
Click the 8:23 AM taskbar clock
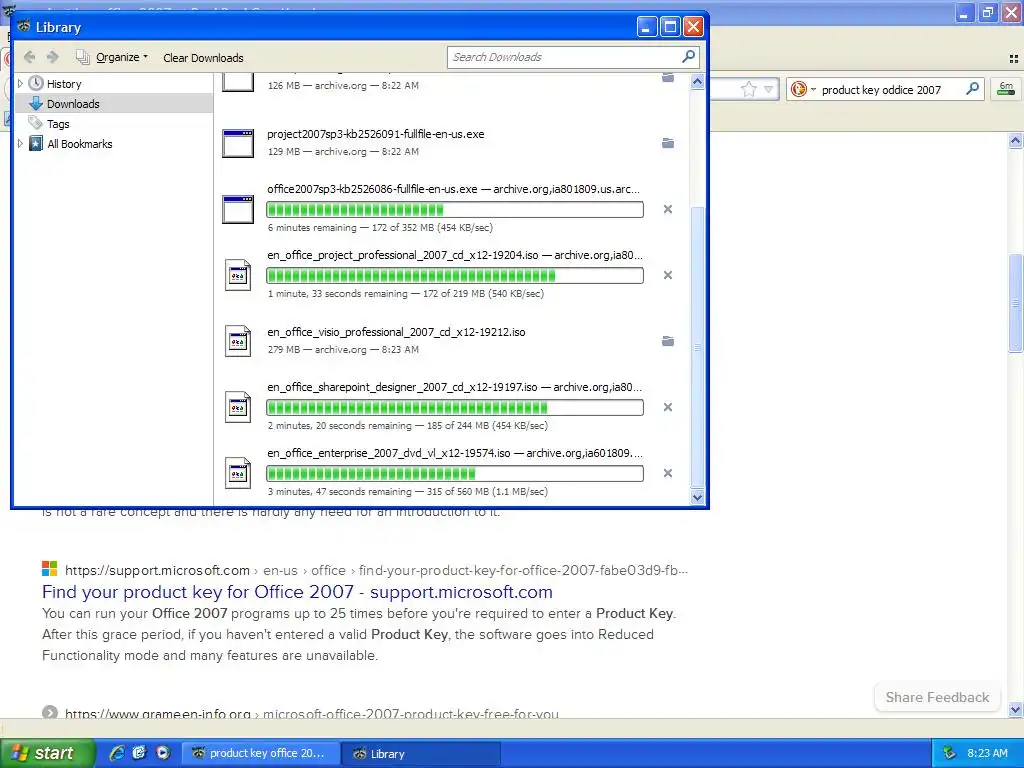tap(987, 753)
